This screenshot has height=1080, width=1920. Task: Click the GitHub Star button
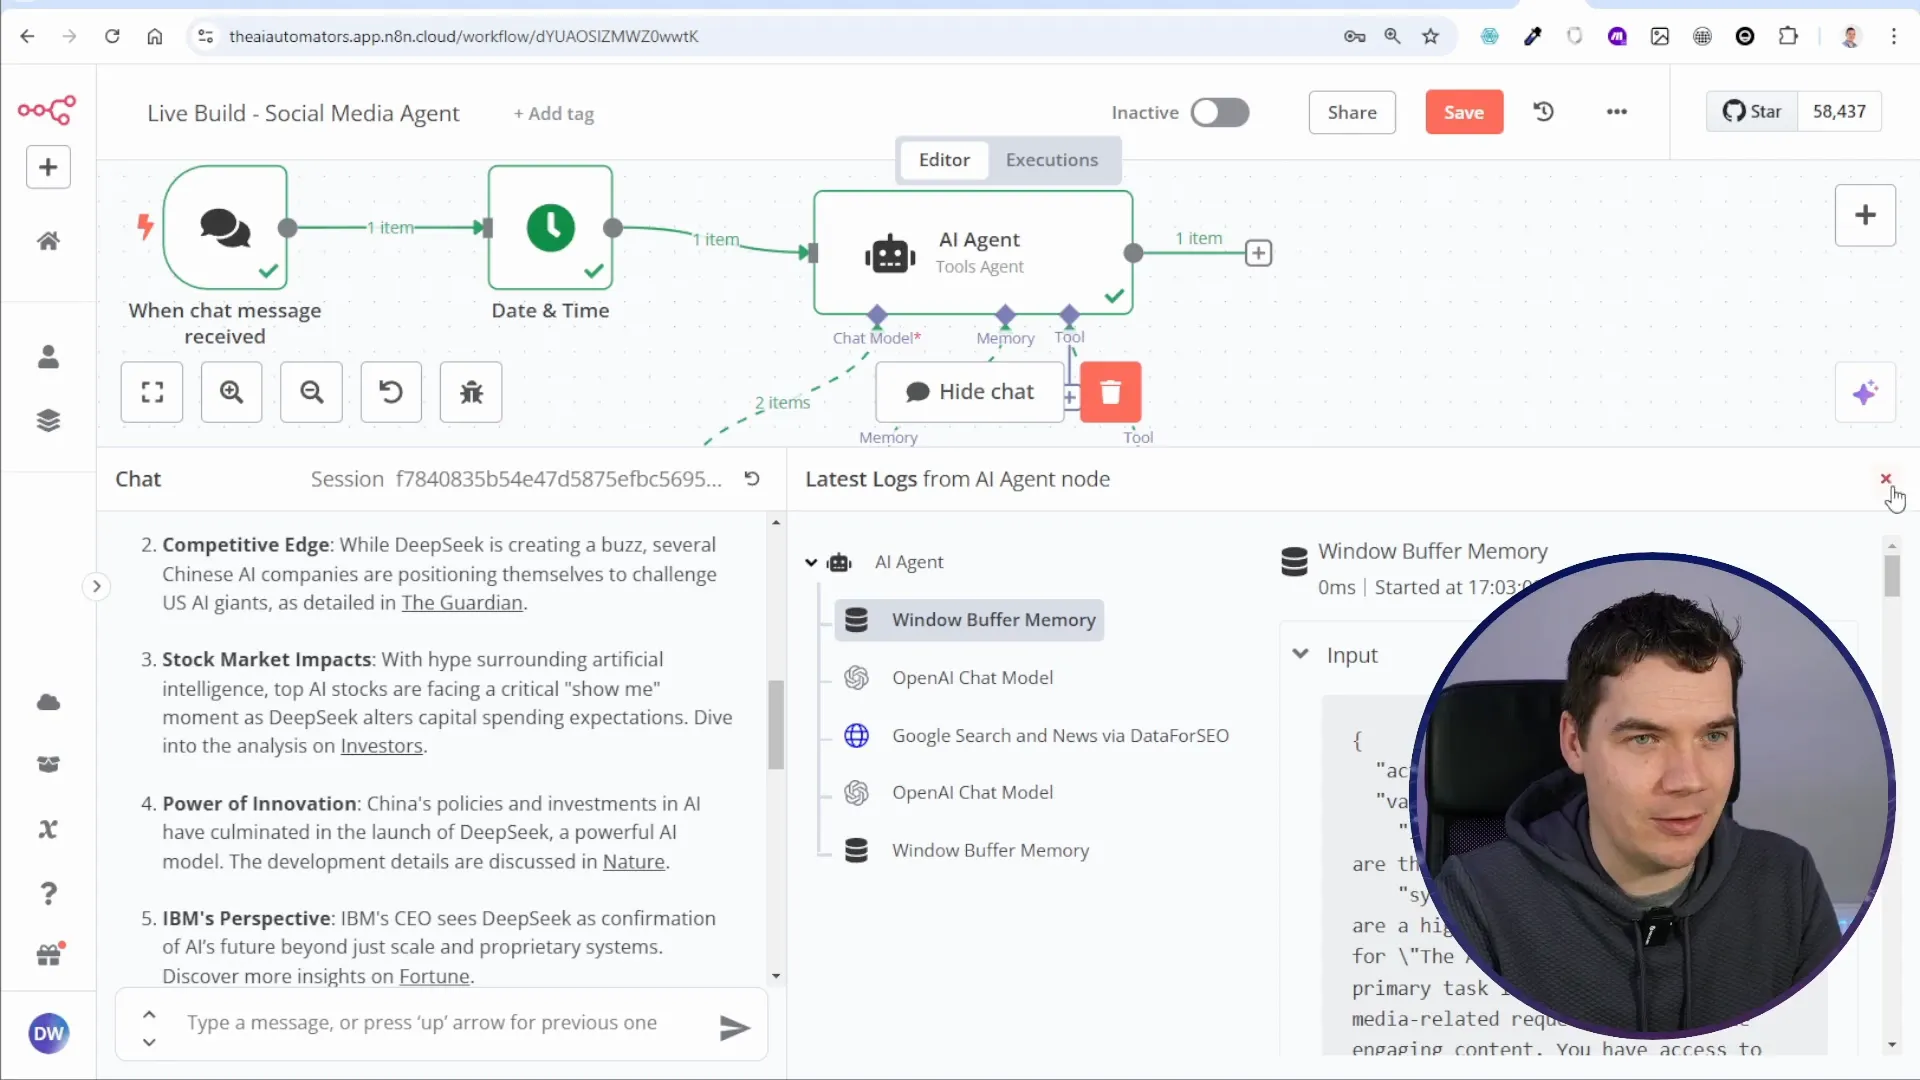[x=1752, y=112]
